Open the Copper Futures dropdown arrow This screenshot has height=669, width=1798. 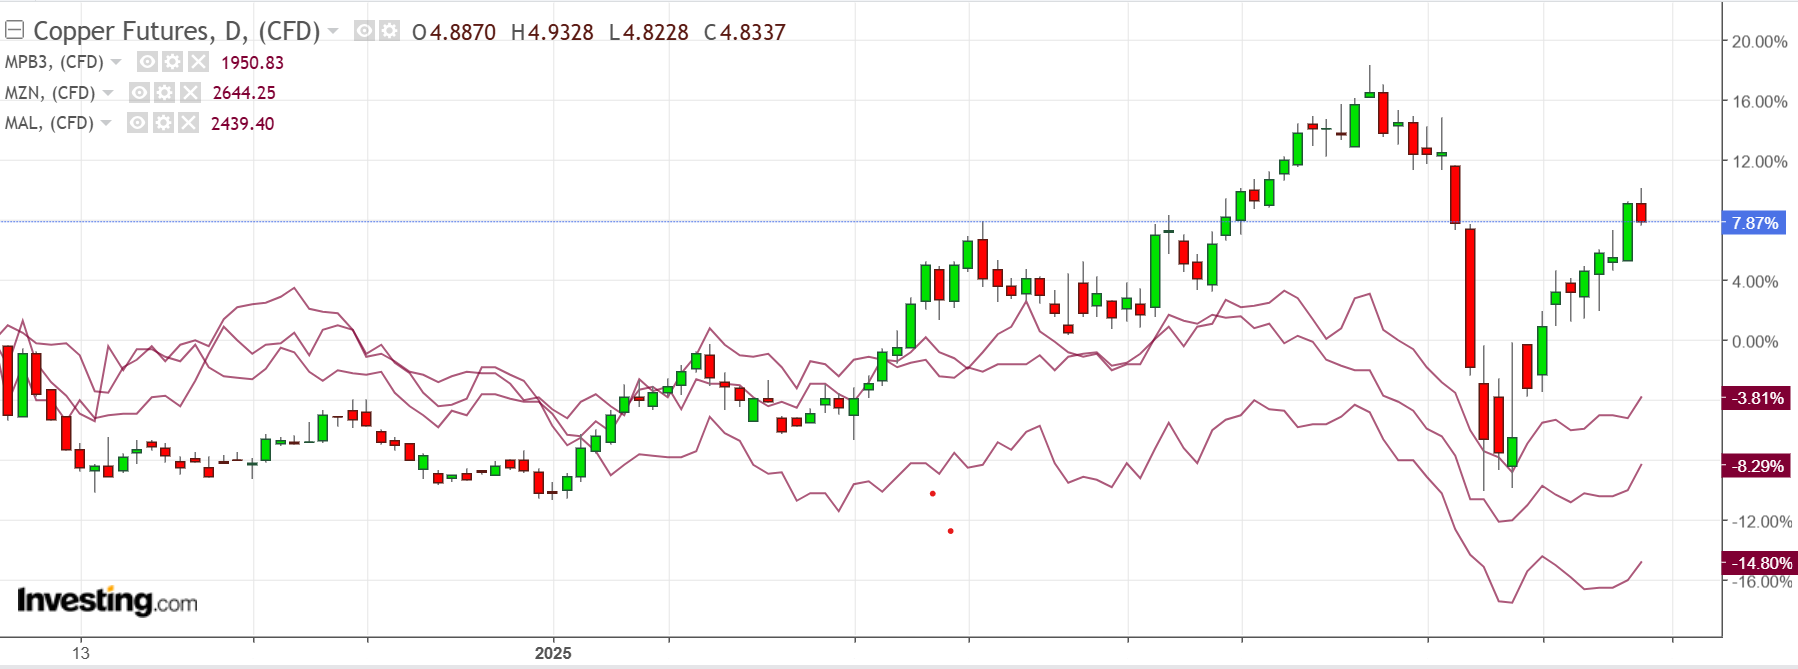[x=333, y=31]
